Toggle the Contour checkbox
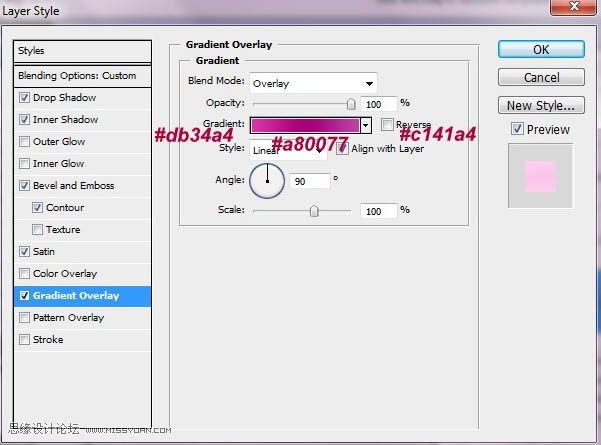The image size is (601, 445). pyautogui.click(x=37, y=207)
